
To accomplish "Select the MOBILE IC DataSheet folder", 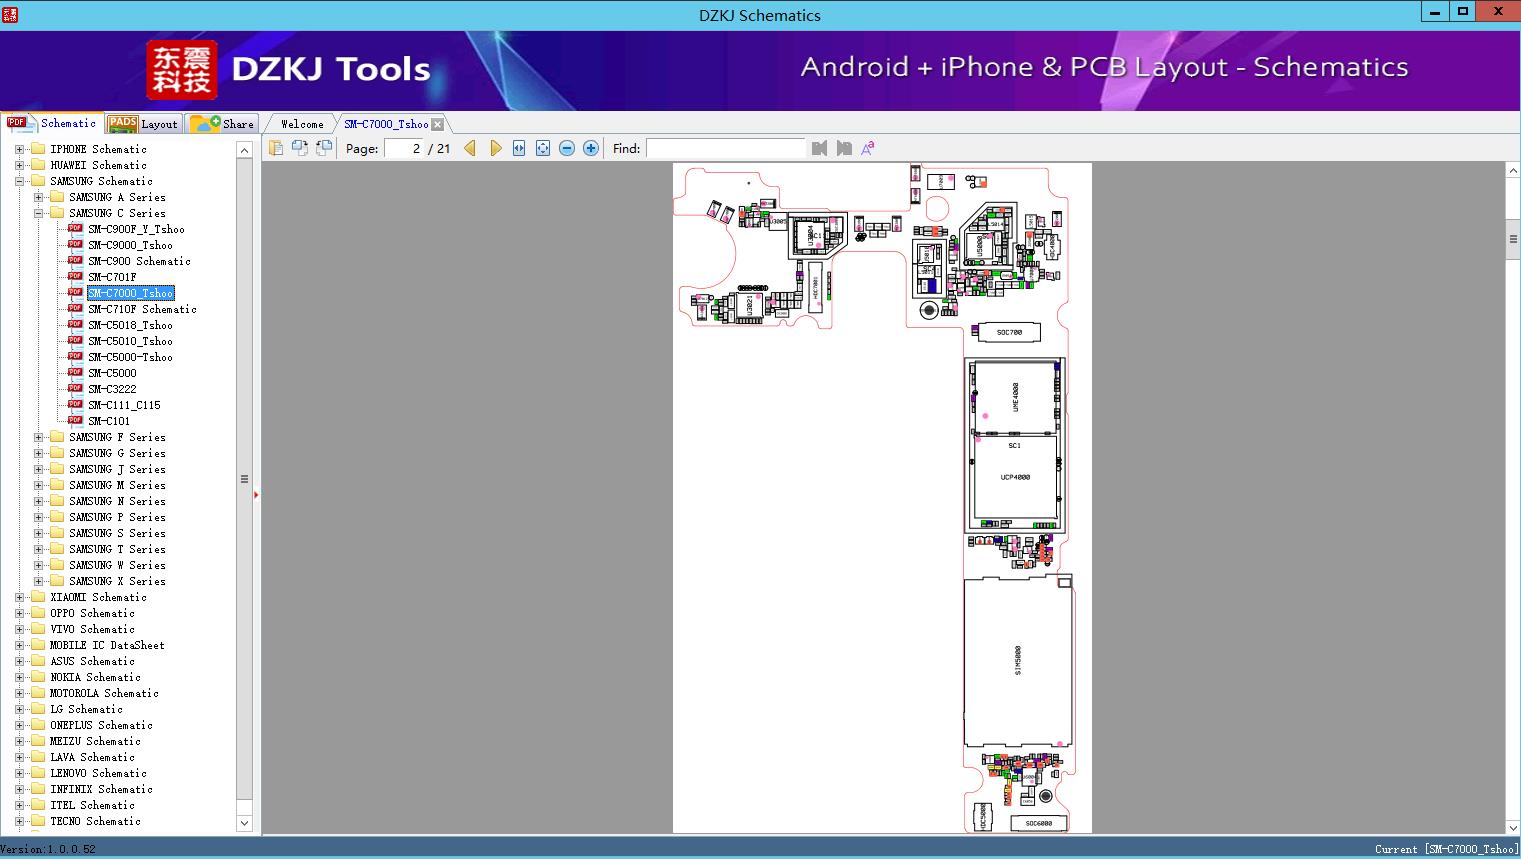I will click(107, 645).
